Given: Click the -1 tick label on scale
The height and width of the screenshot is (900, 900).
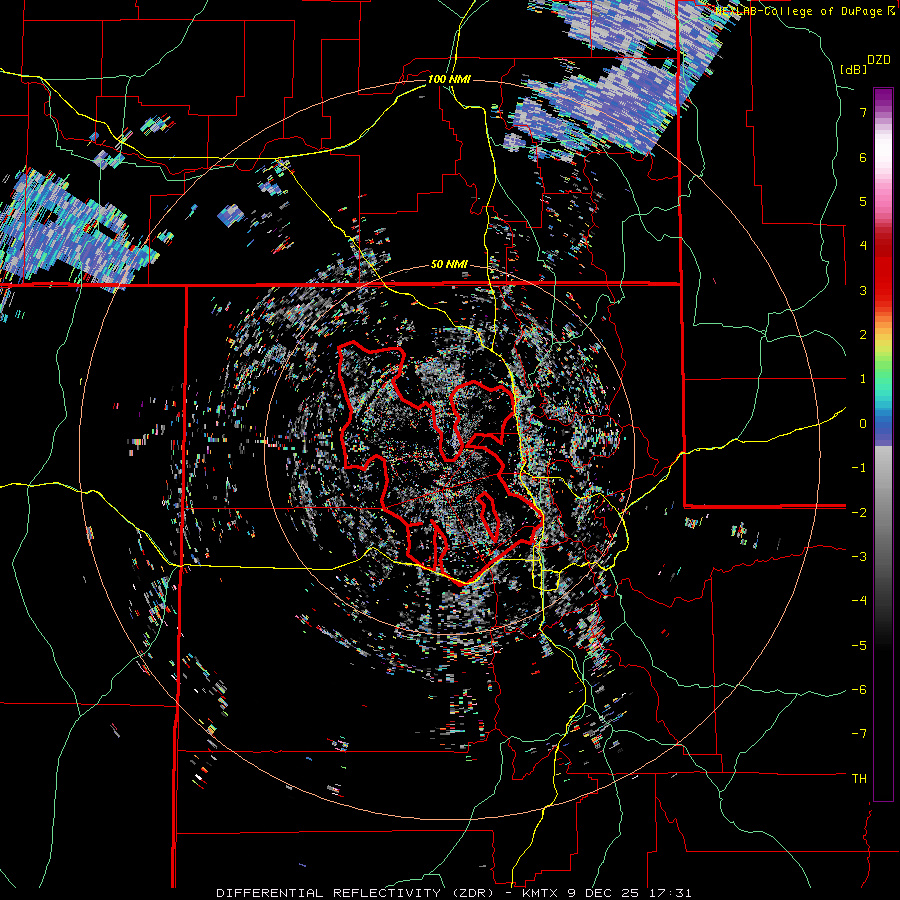Looking at the screenshot, I should tap(859, 468).
